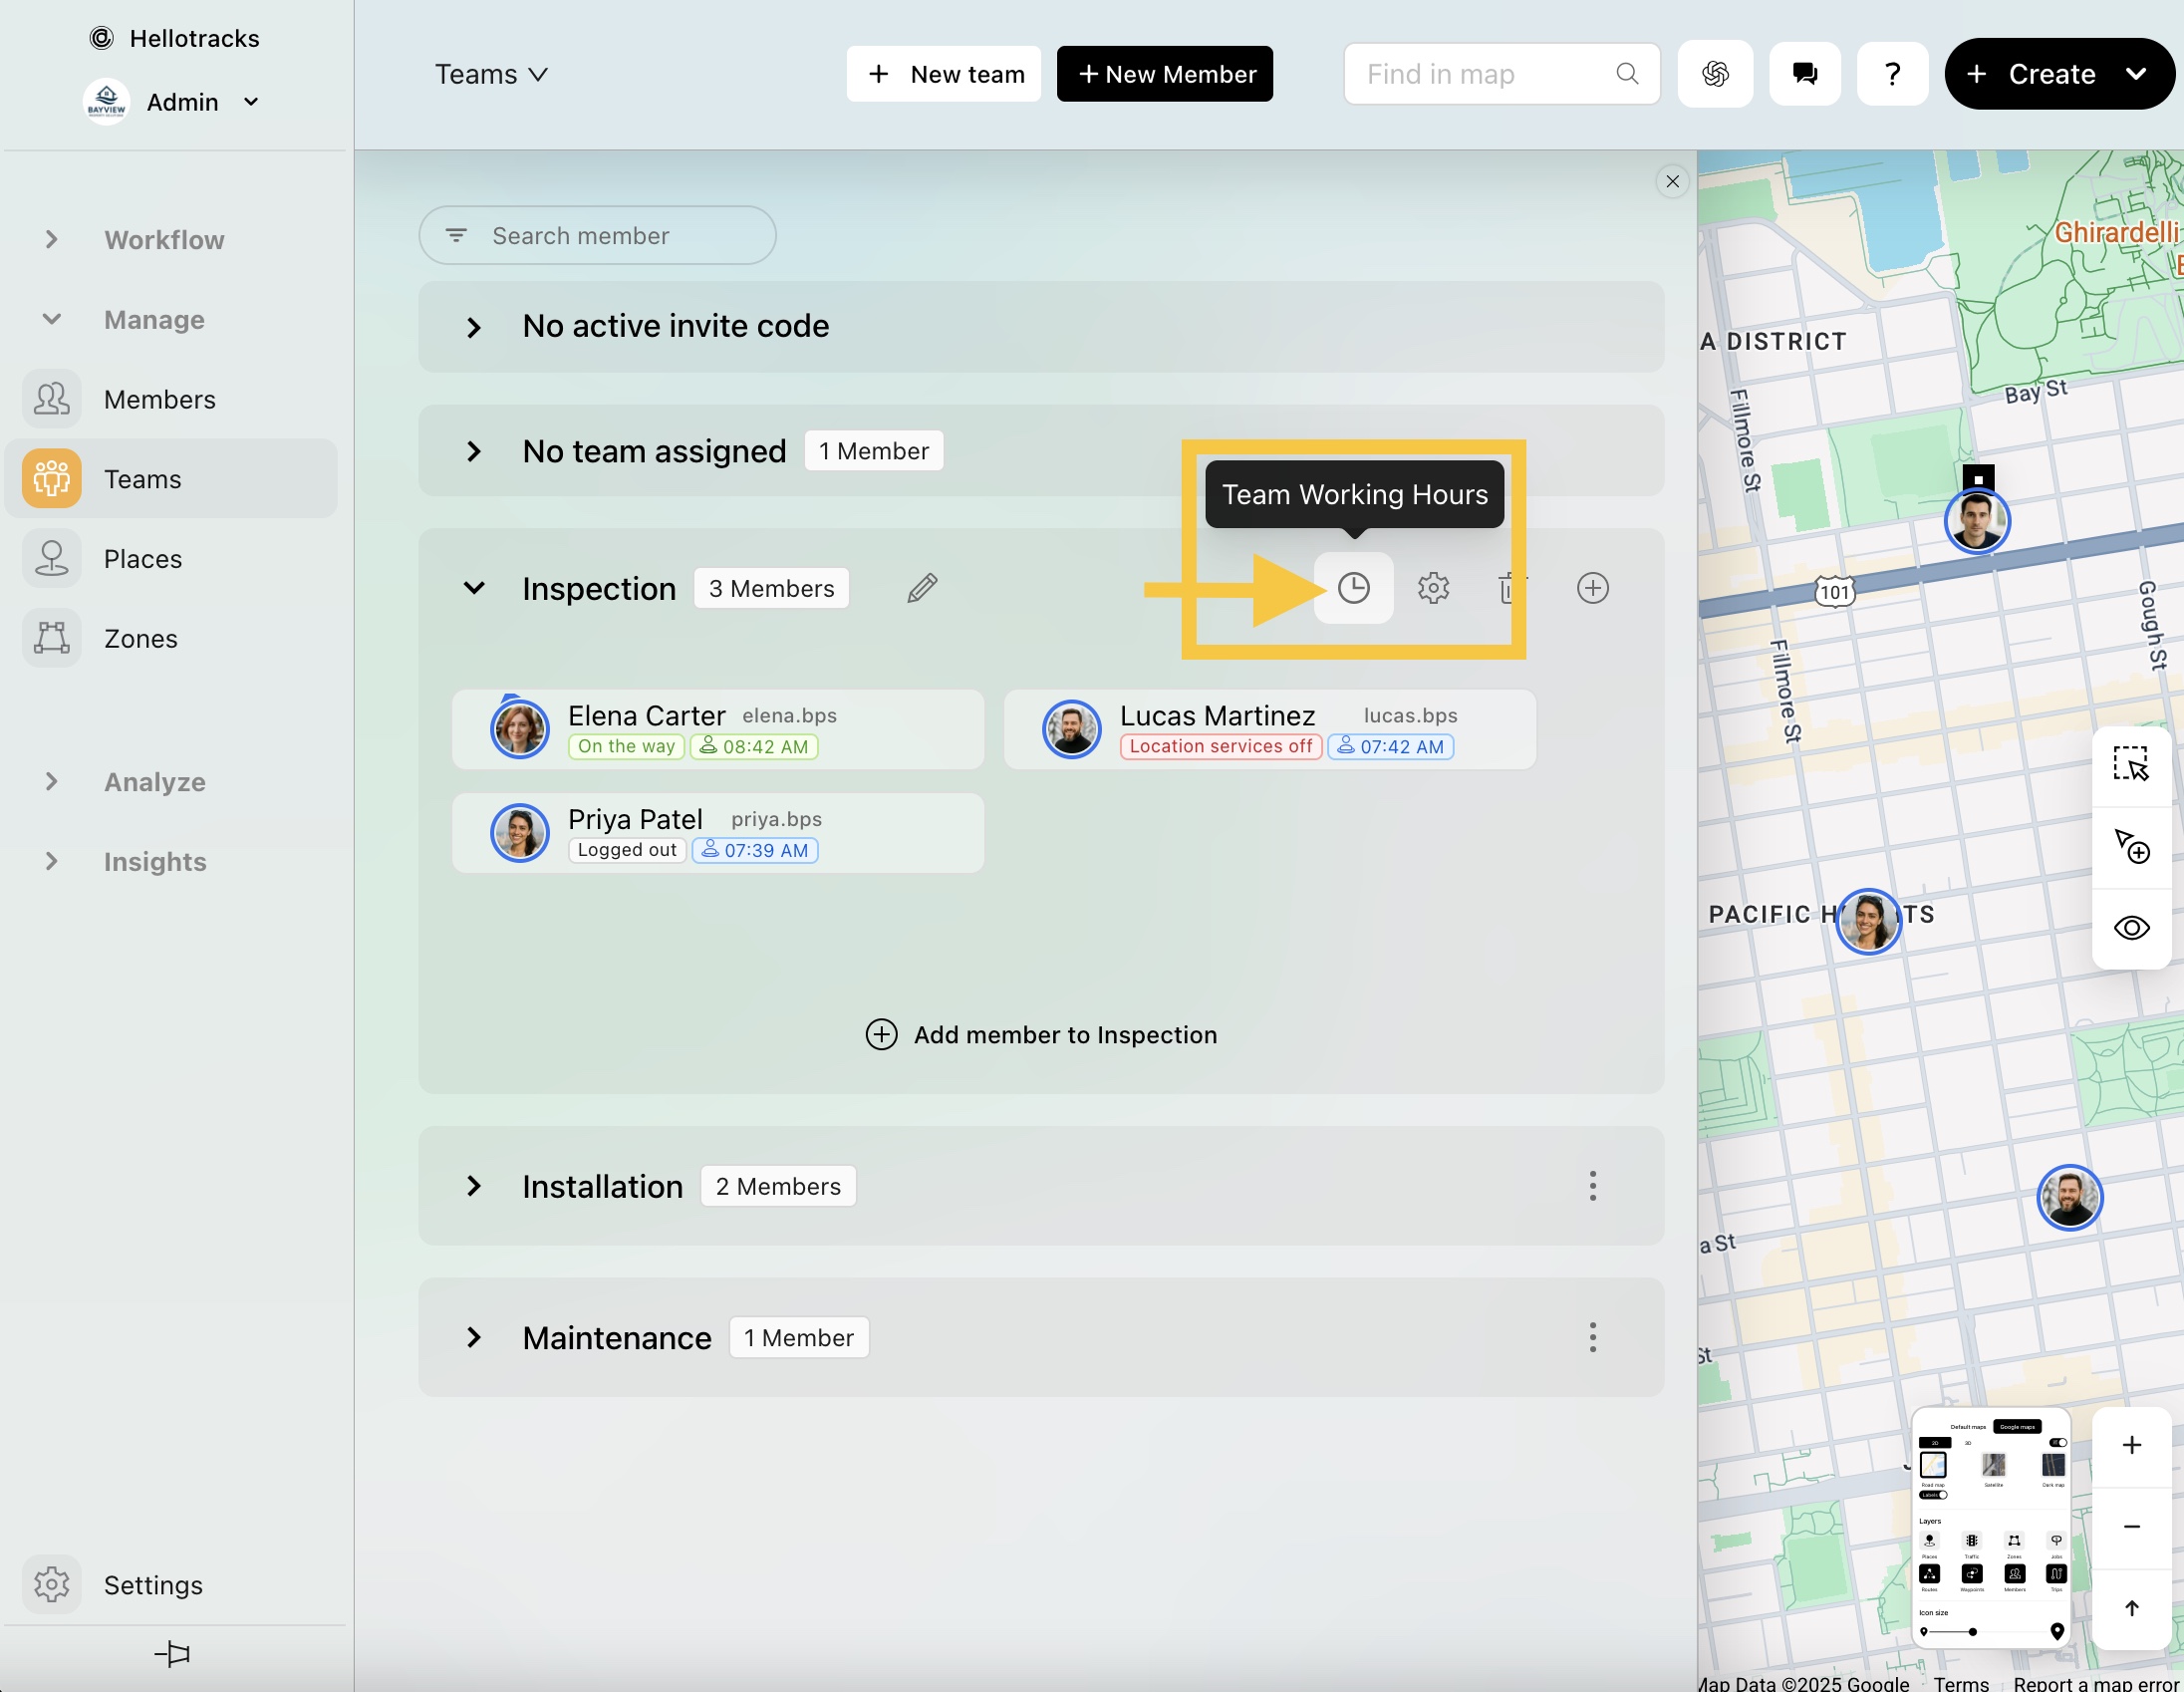Click the New Member button
The height and width of the screenshot is (1692, 2184).
click(1164, 74)
